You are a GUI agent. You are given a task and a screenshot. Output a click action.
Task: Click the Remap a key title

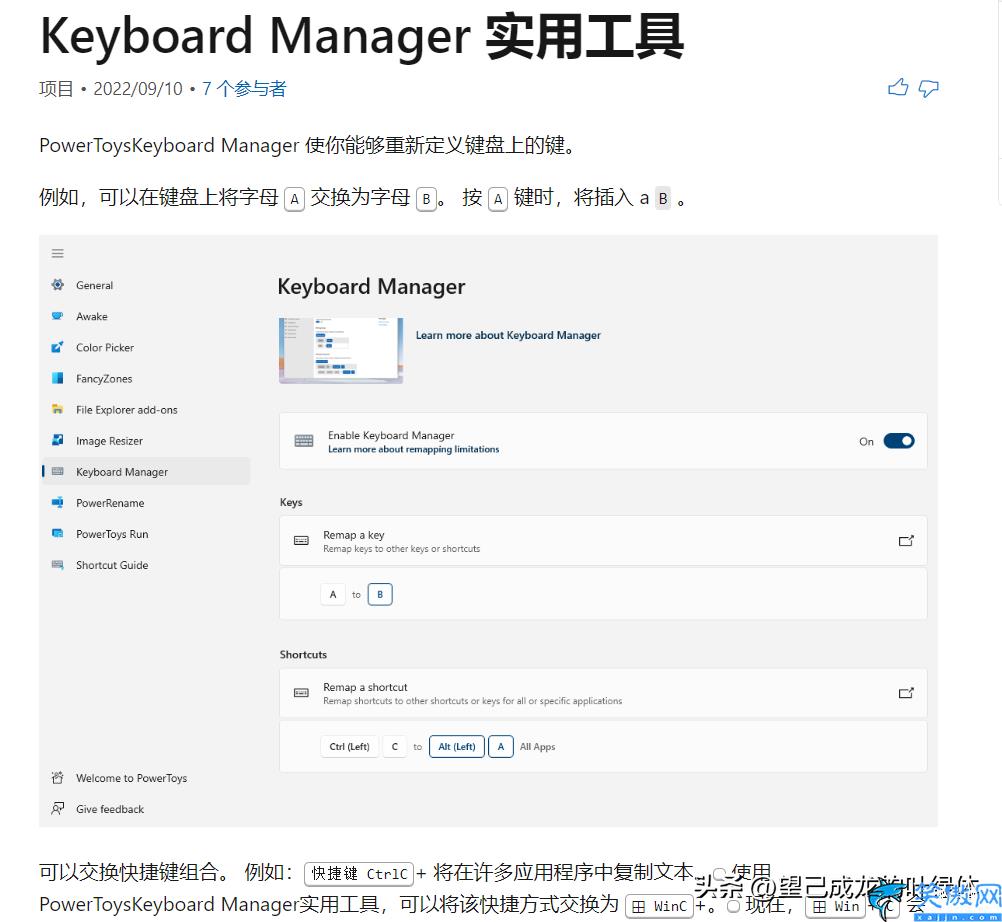click(x=353, y=535)
